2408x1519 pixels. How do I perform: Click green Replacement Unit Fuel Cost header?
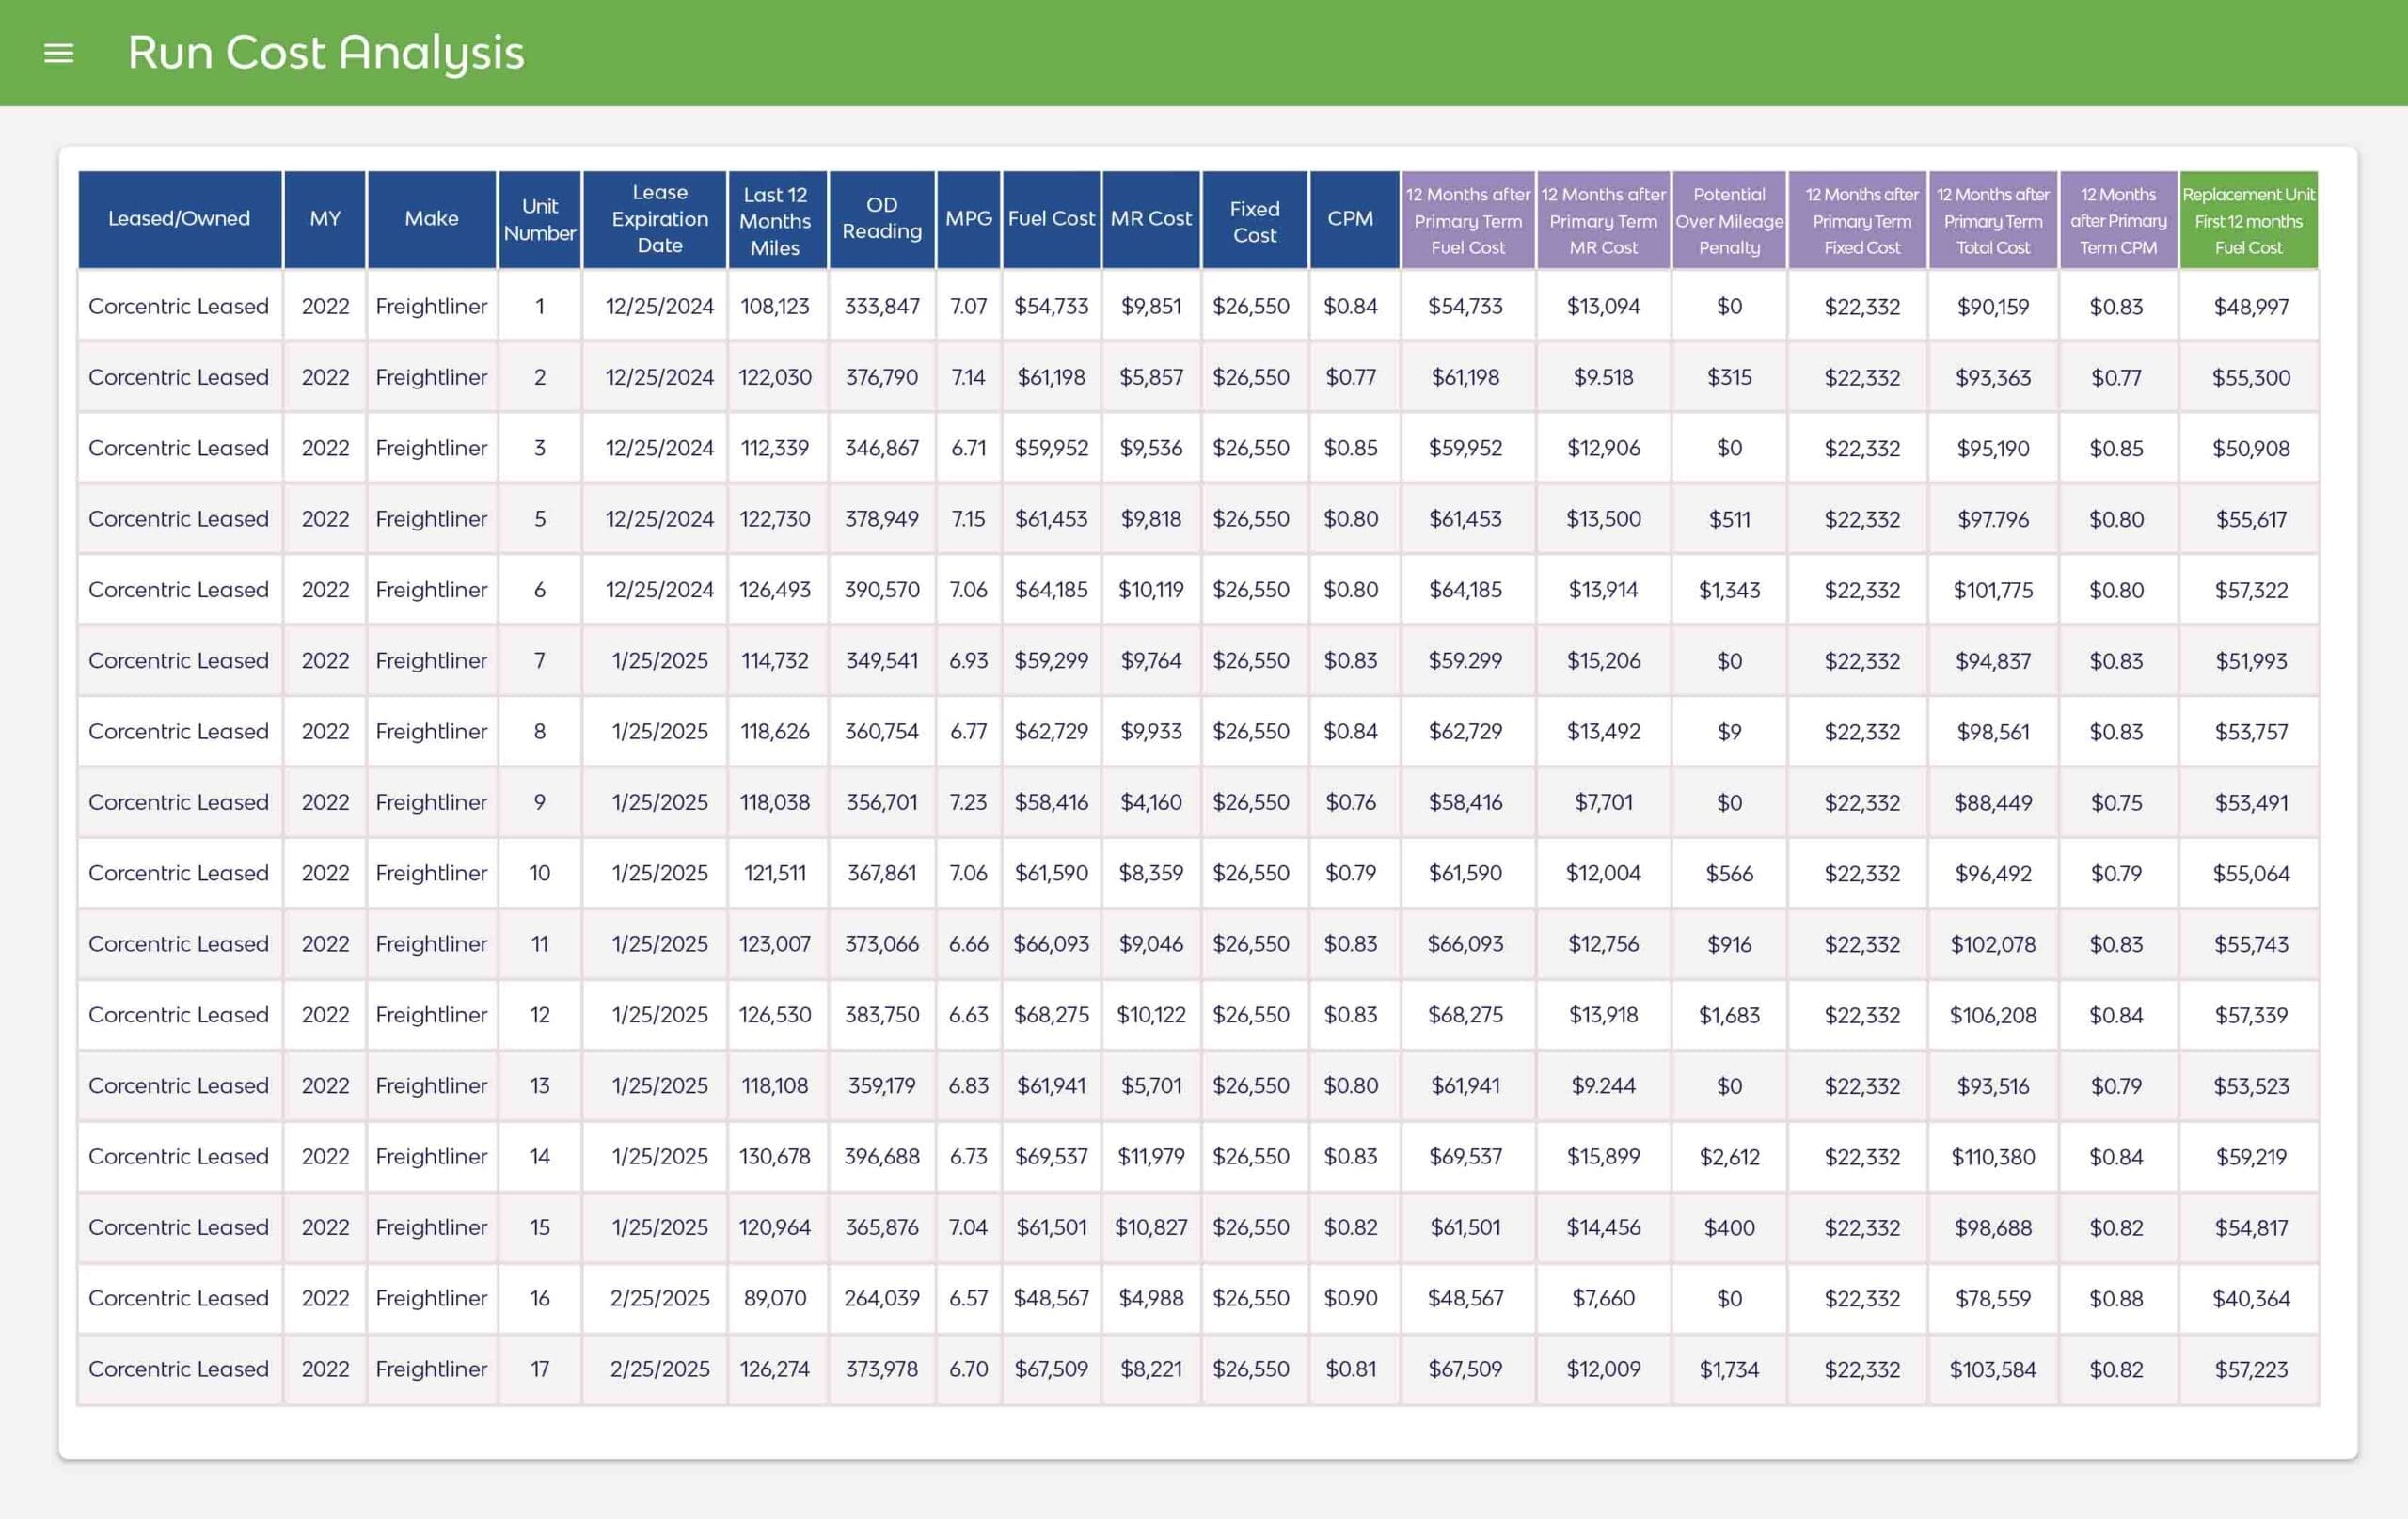tap(2248, 221)
